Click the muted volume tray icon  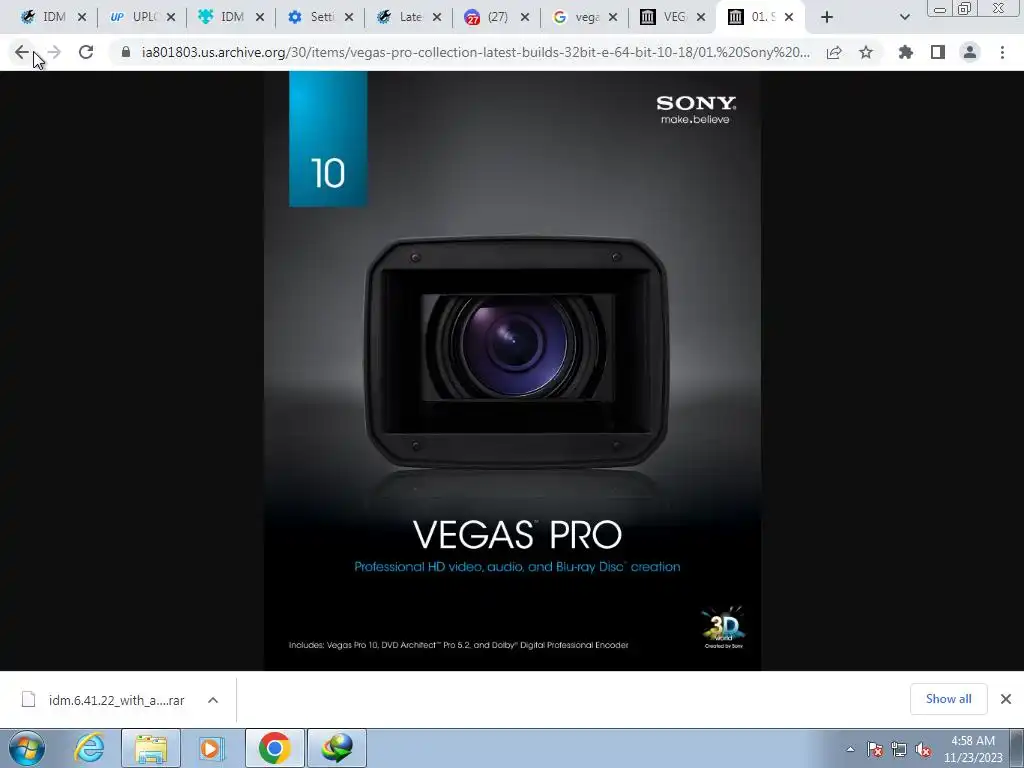pyautogui.click(x=923, y=749)
